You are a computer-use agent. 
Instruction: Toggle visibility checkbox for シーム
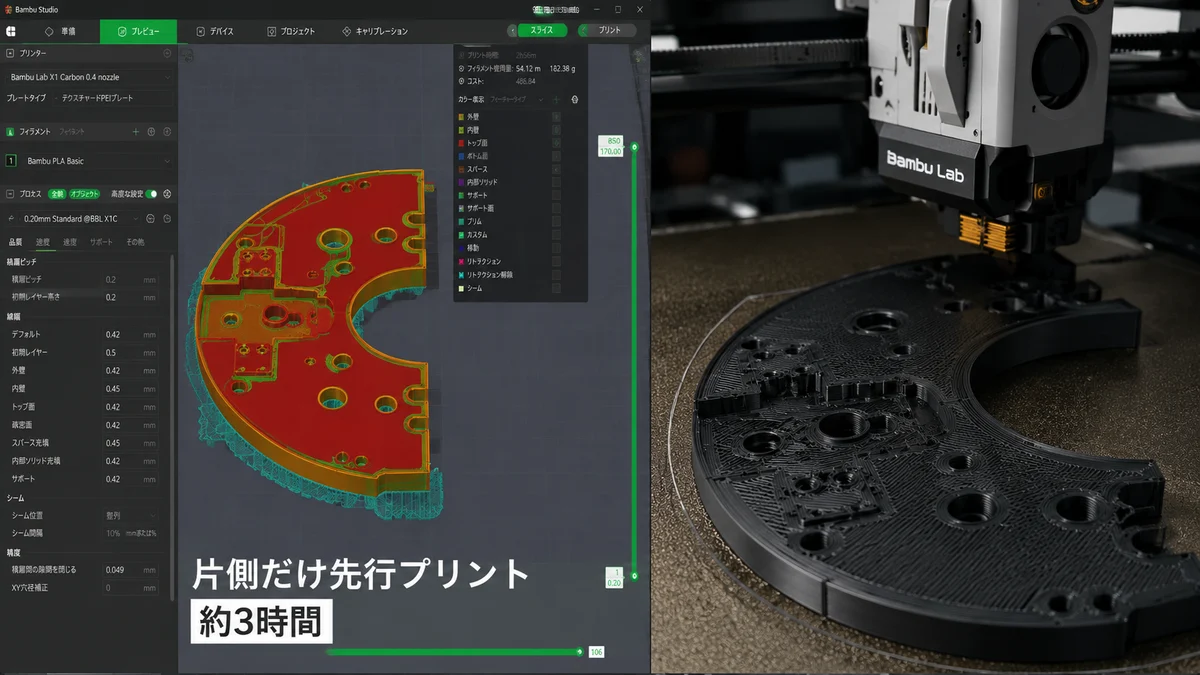coord(557,287)
